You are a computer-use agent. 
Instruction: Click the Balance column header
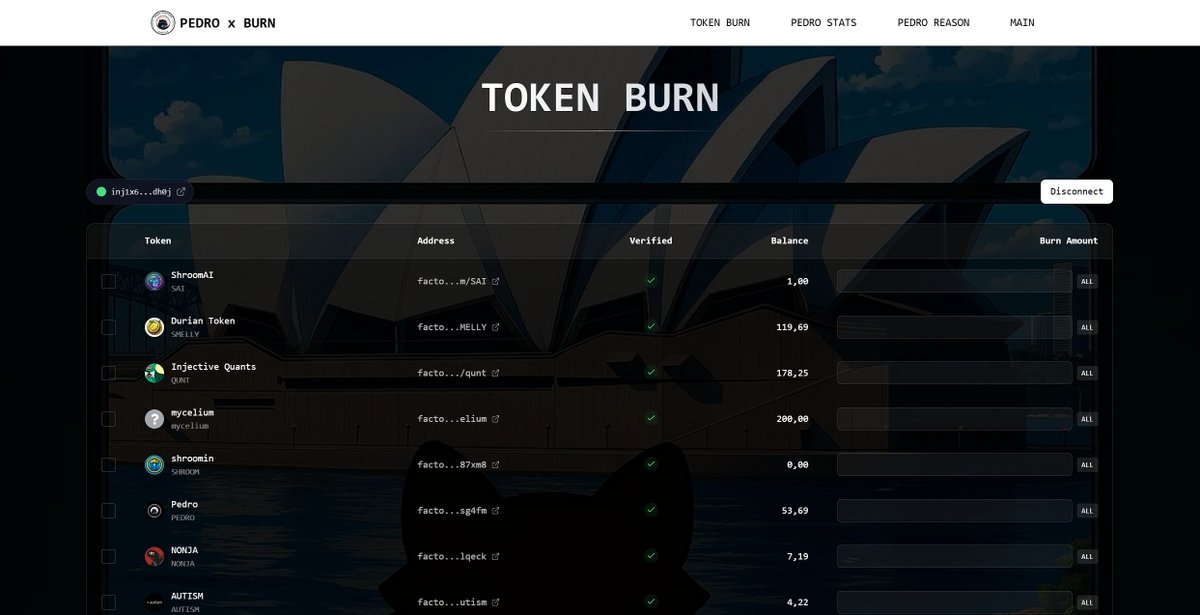[789, 241]
